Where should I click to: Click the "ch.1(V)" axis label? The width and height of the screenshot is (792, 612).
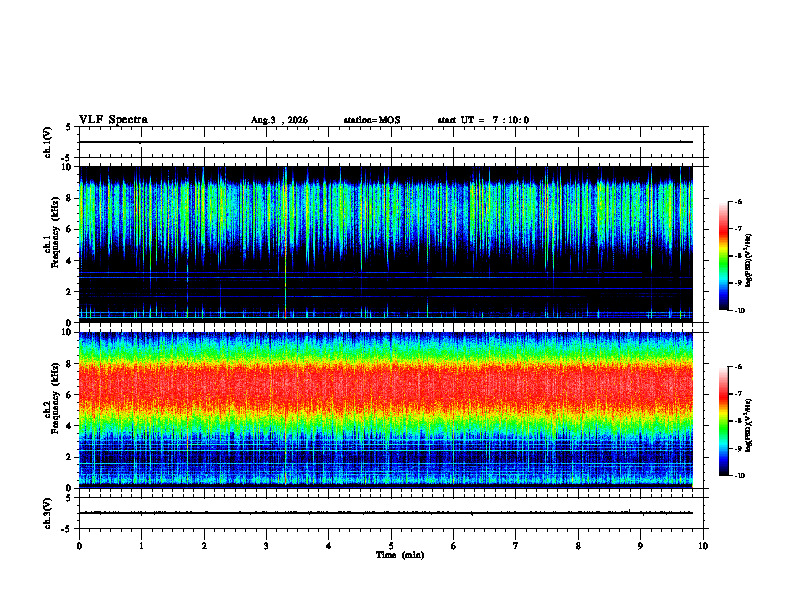48,142
